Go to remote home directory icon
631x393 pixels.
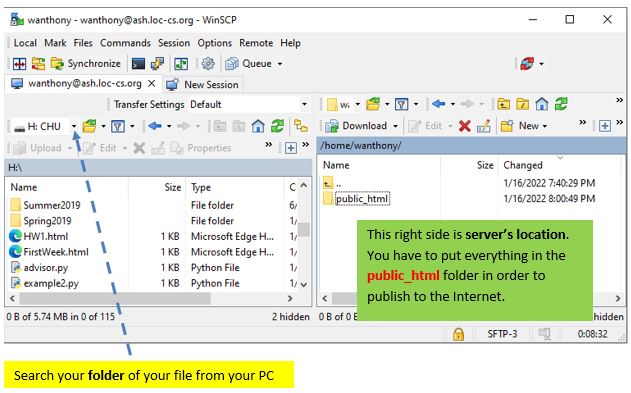(542, 104)
